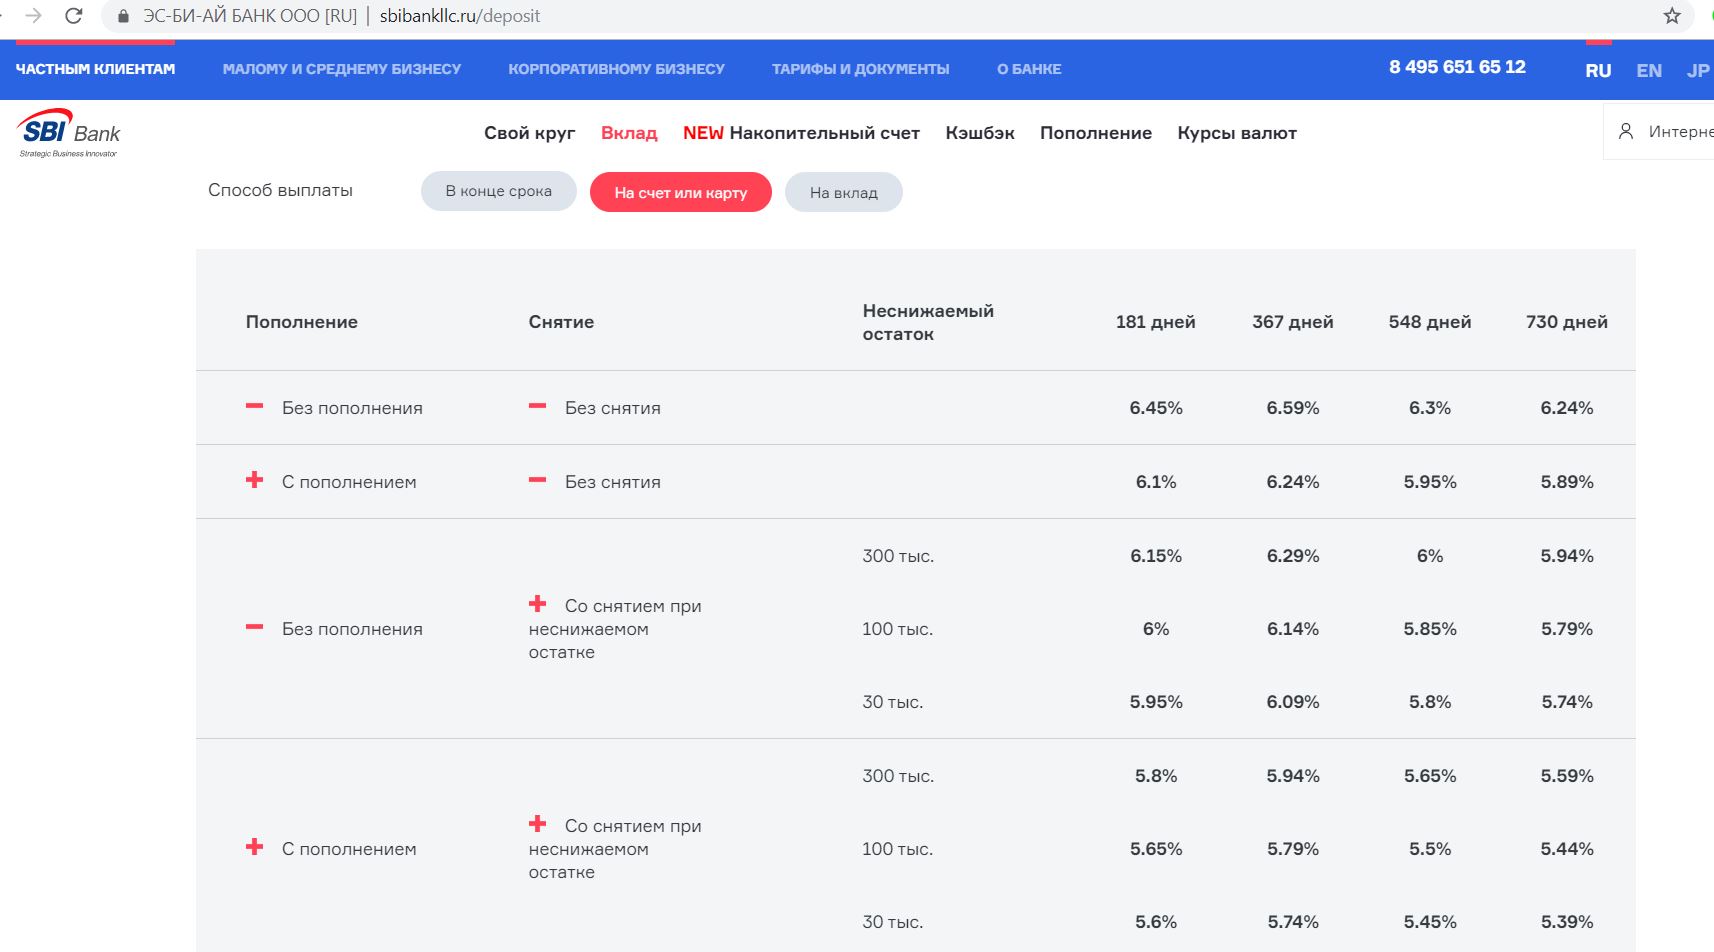This screenshot has height=952, width=1714.
Task: Click rate 6.15% for 300 тыс.
Action: click(x=1156, y=556)
